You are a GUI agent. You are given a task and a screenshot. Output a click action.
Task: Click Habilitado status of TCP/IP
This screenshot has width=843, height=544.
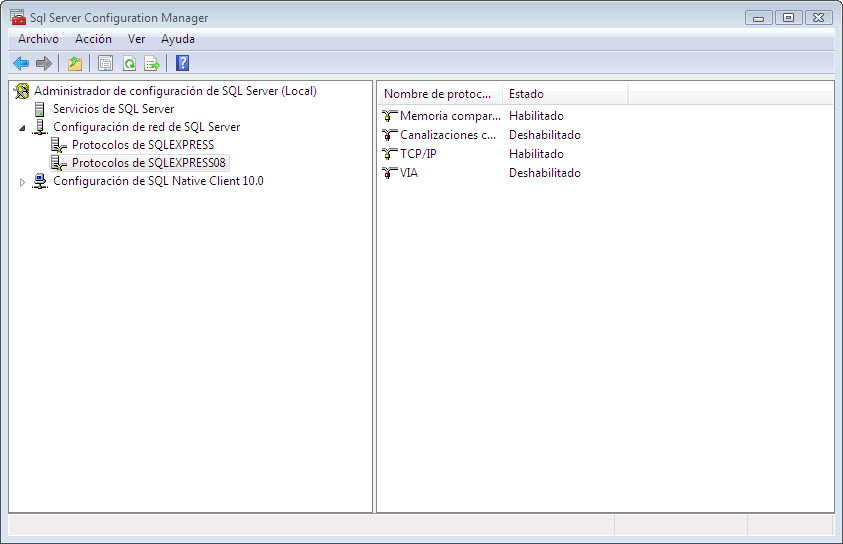(x=536, y=154)
